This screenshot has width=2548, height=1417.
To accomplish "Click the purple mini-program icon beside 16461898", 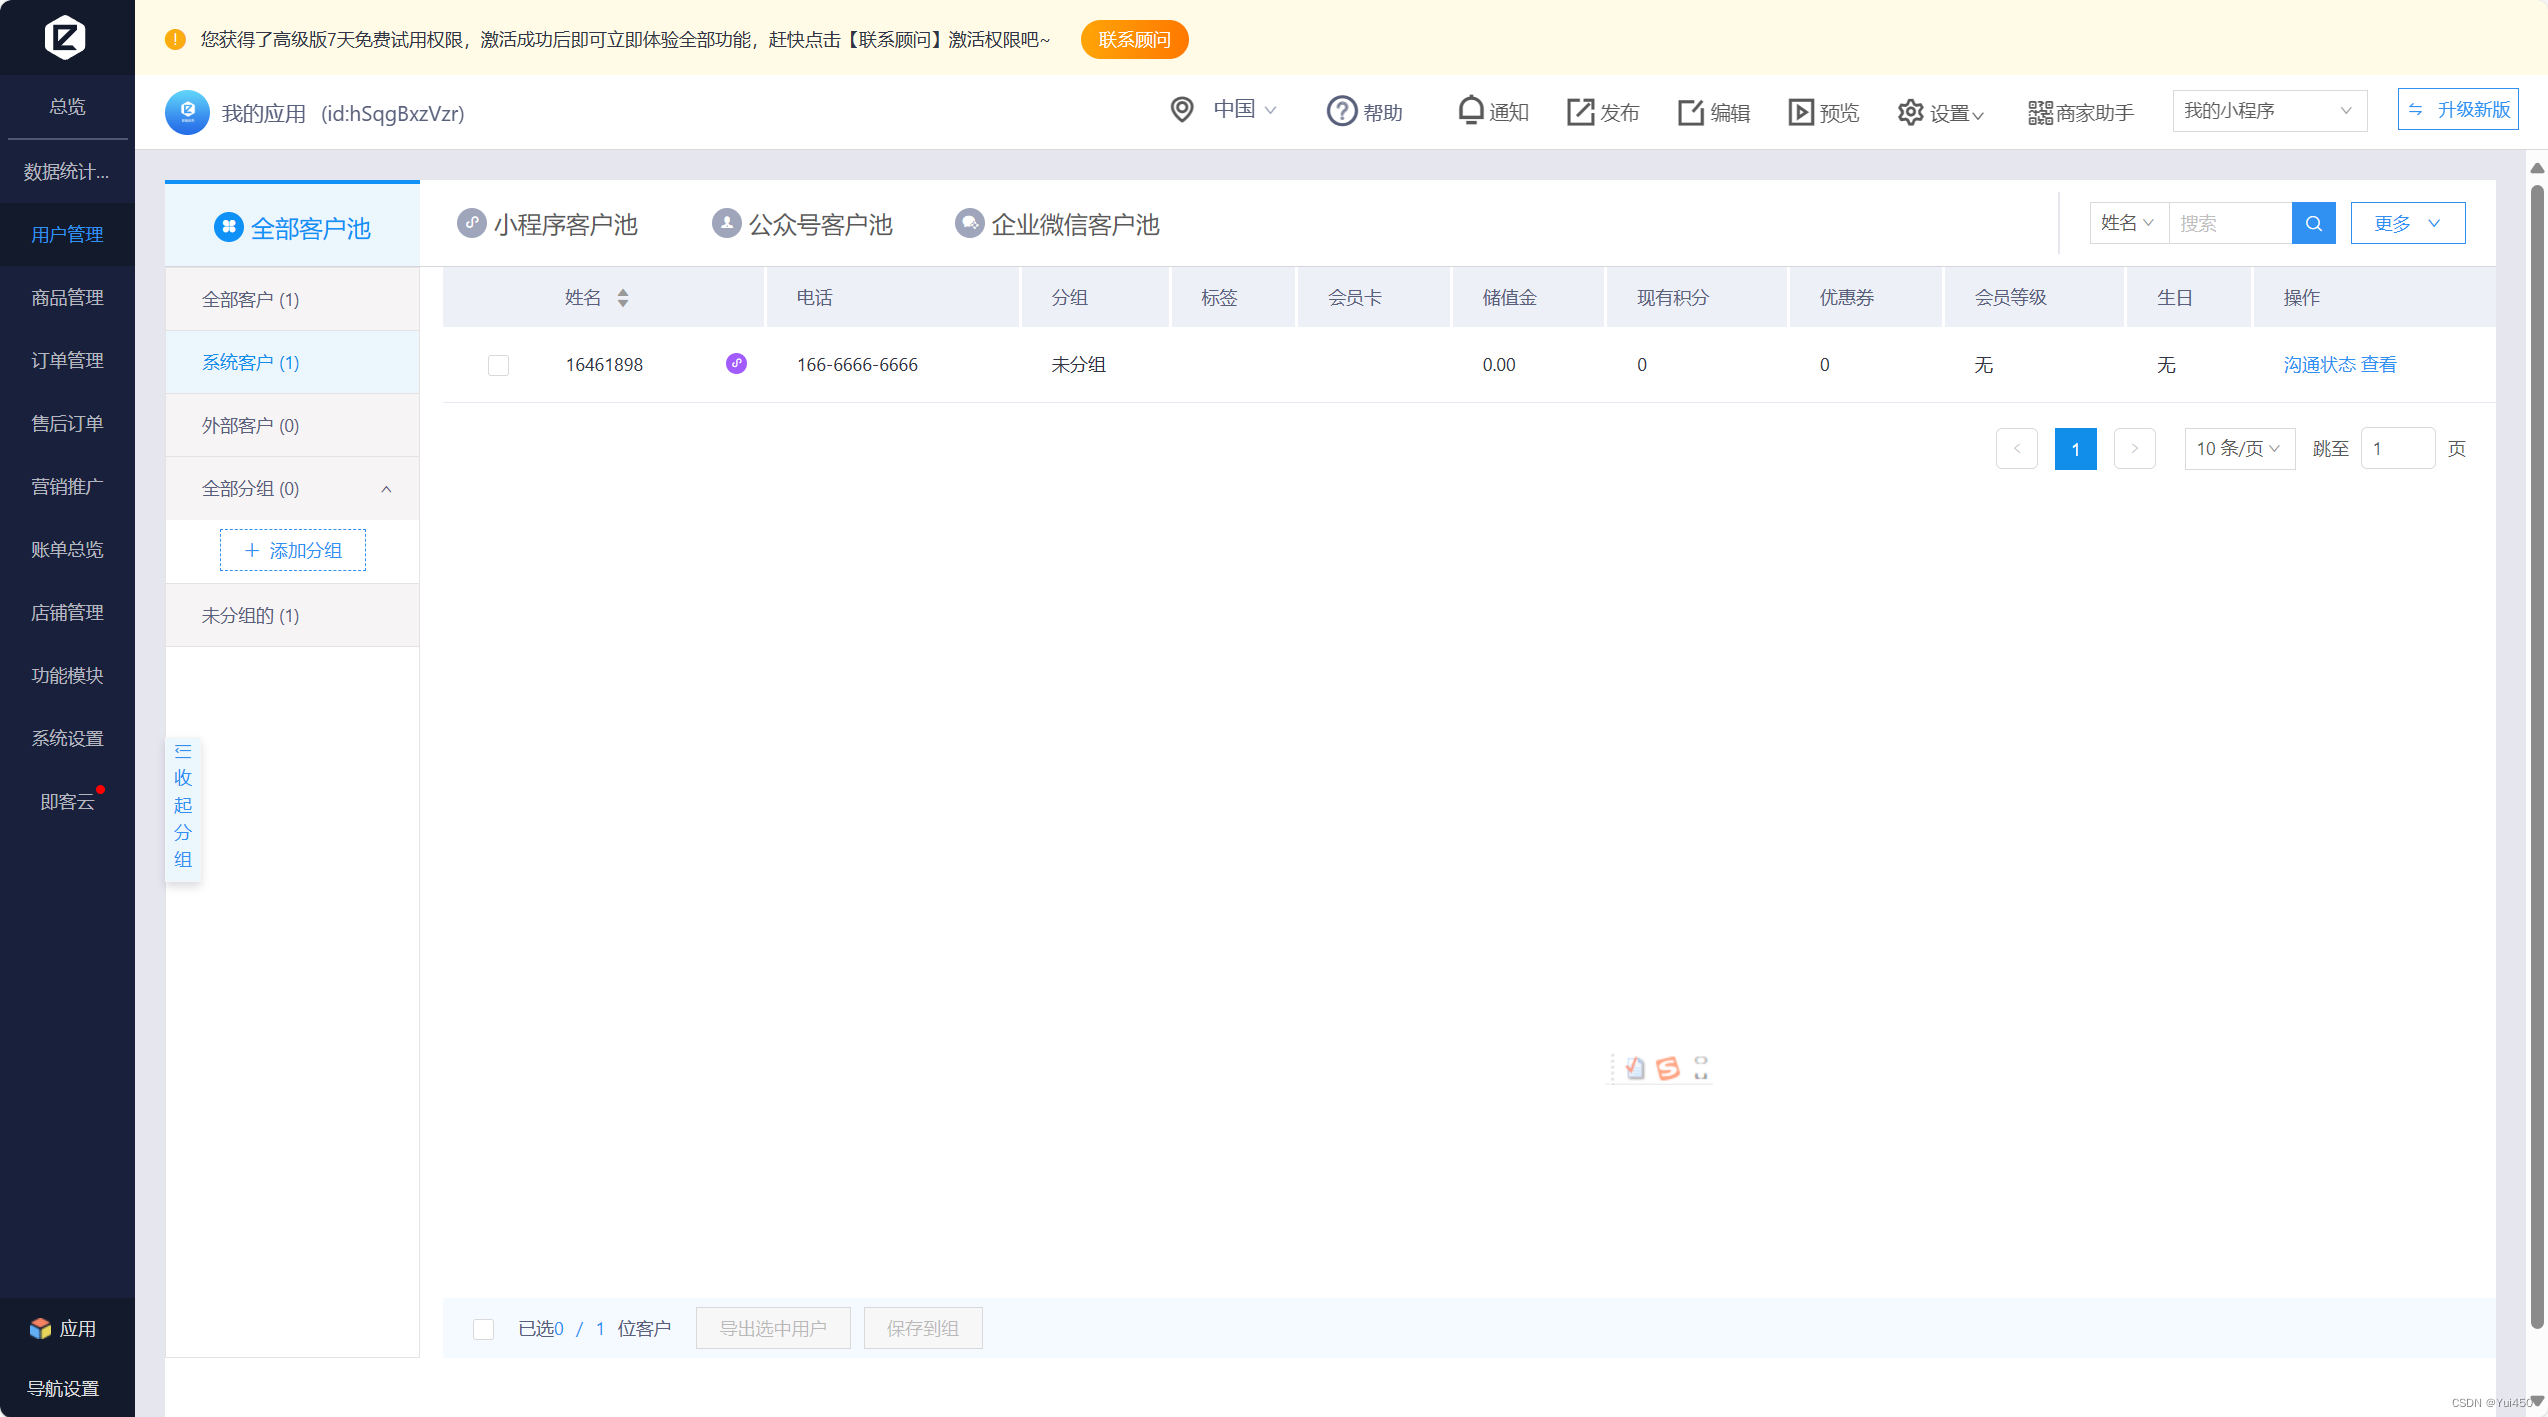I will (x=736, y=363).
